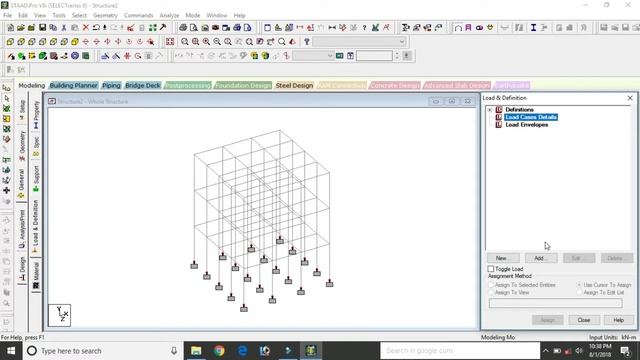Open the Commands menu
640x360 pixels.
click(138, 15)
